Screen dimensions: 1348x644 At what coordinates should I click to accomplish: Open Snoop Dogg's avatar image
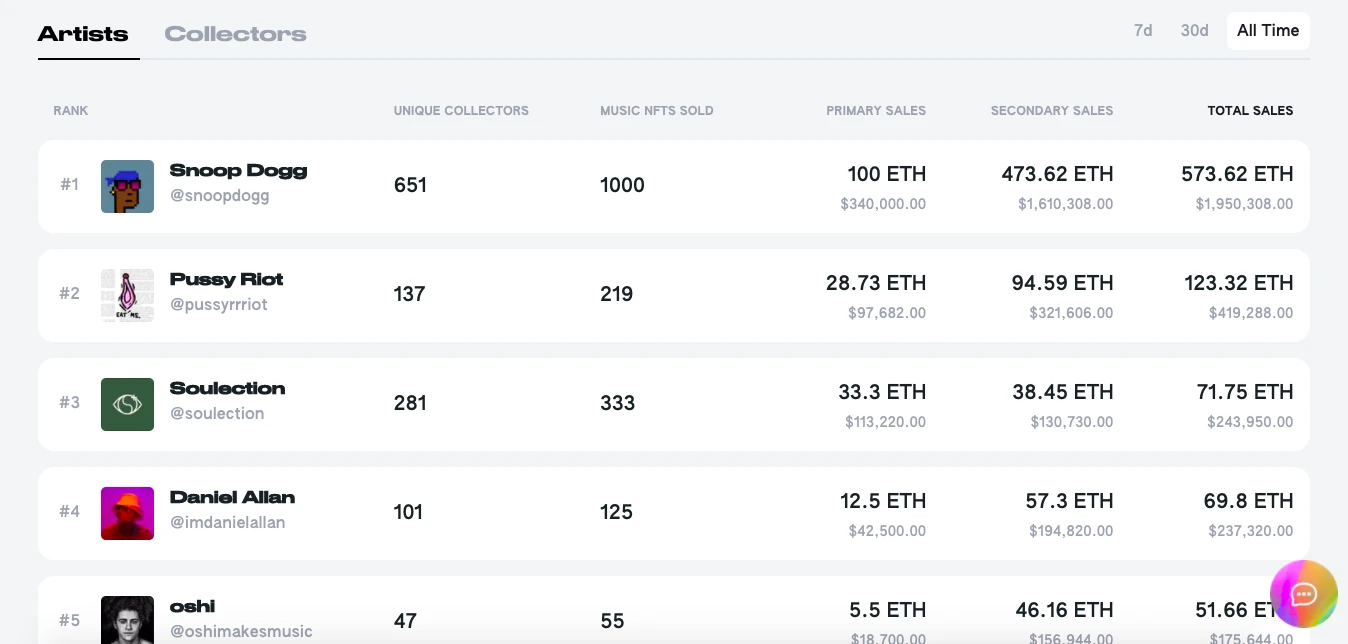(127, 186)
